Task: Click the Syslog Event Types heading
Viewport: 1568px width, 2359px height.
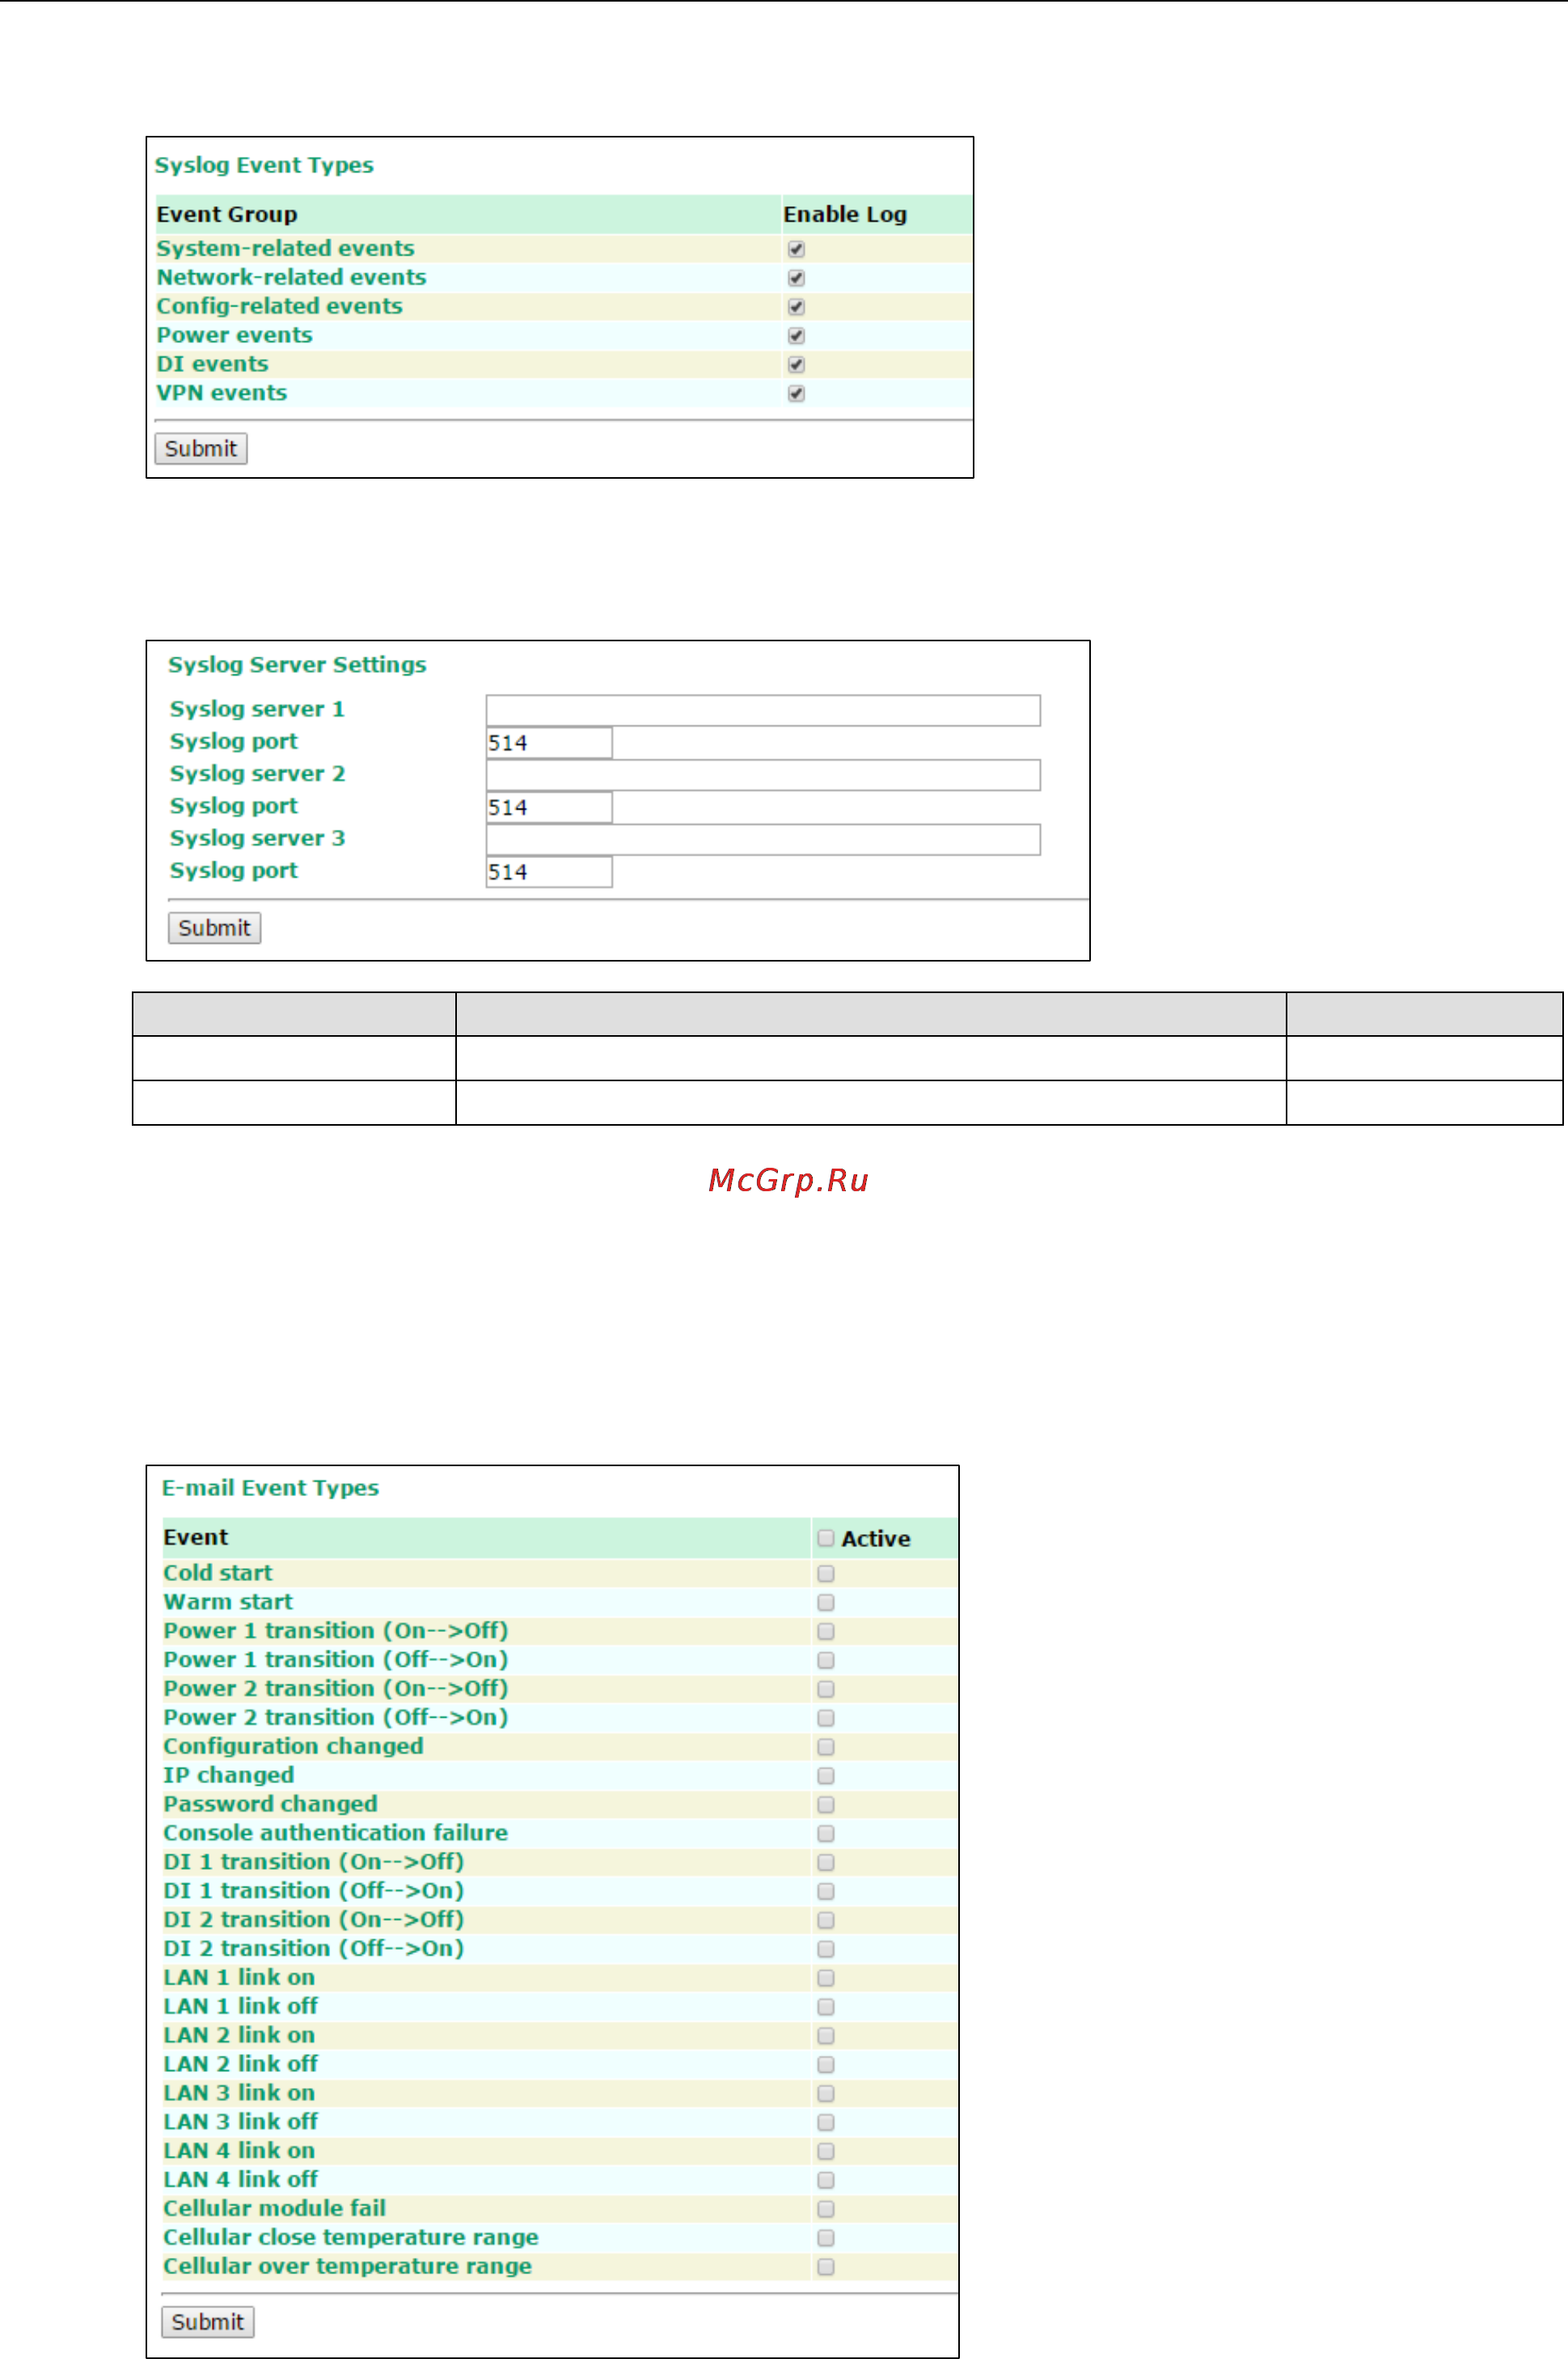Action: [x=264, y=166]
